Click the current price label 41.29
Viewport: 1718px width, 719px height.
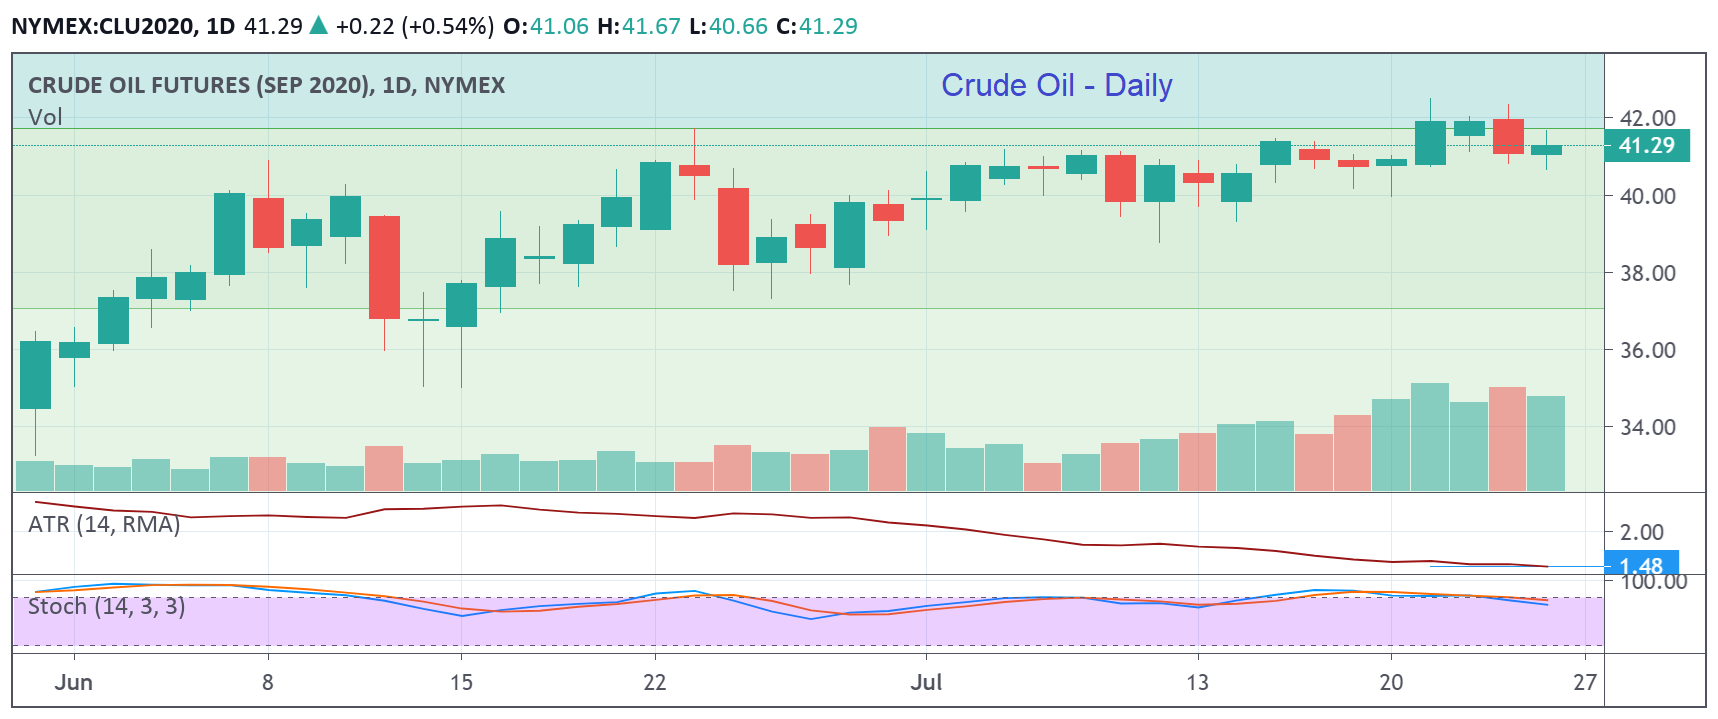[x=1646, y=146]
